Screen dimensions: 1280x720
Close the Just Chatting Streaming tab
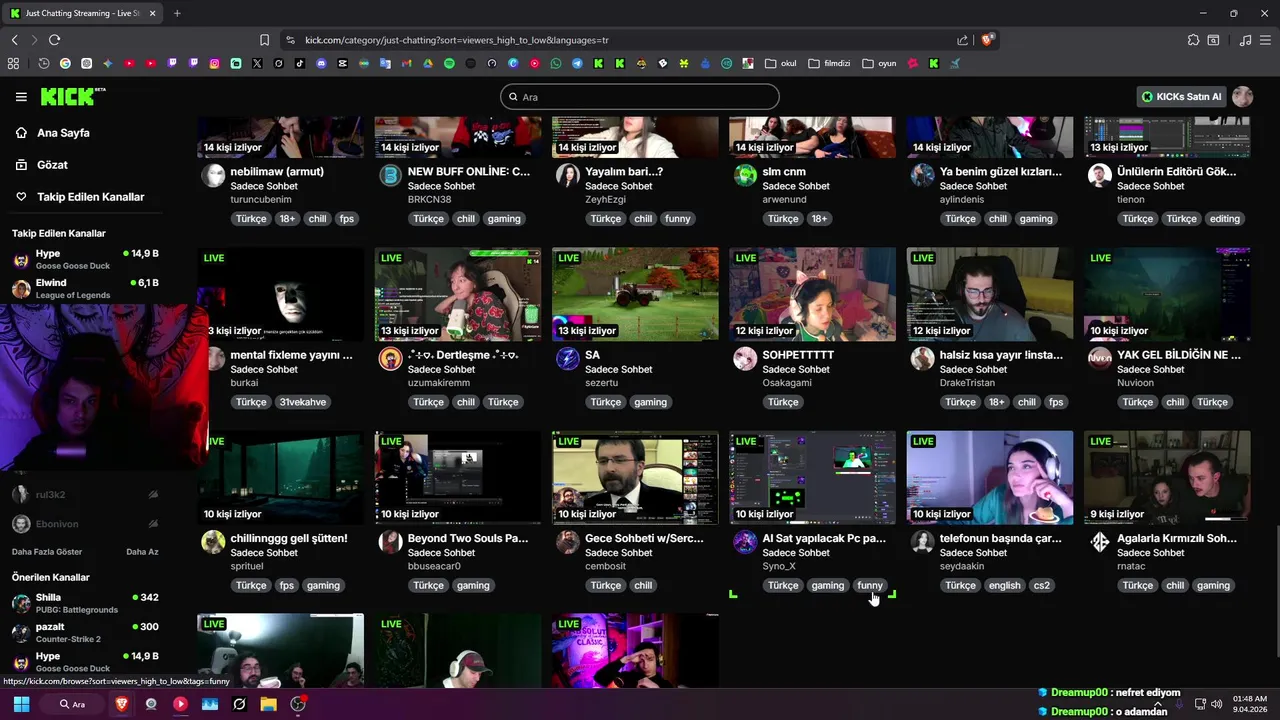(152, 13)
